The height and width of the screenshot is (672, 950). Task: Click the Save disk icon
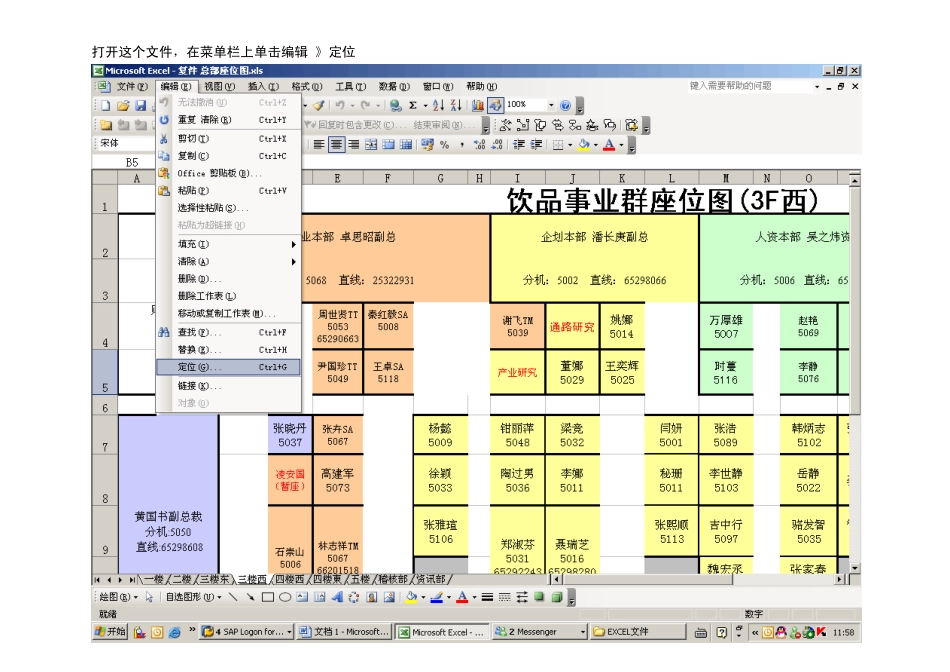pos(141,106)
